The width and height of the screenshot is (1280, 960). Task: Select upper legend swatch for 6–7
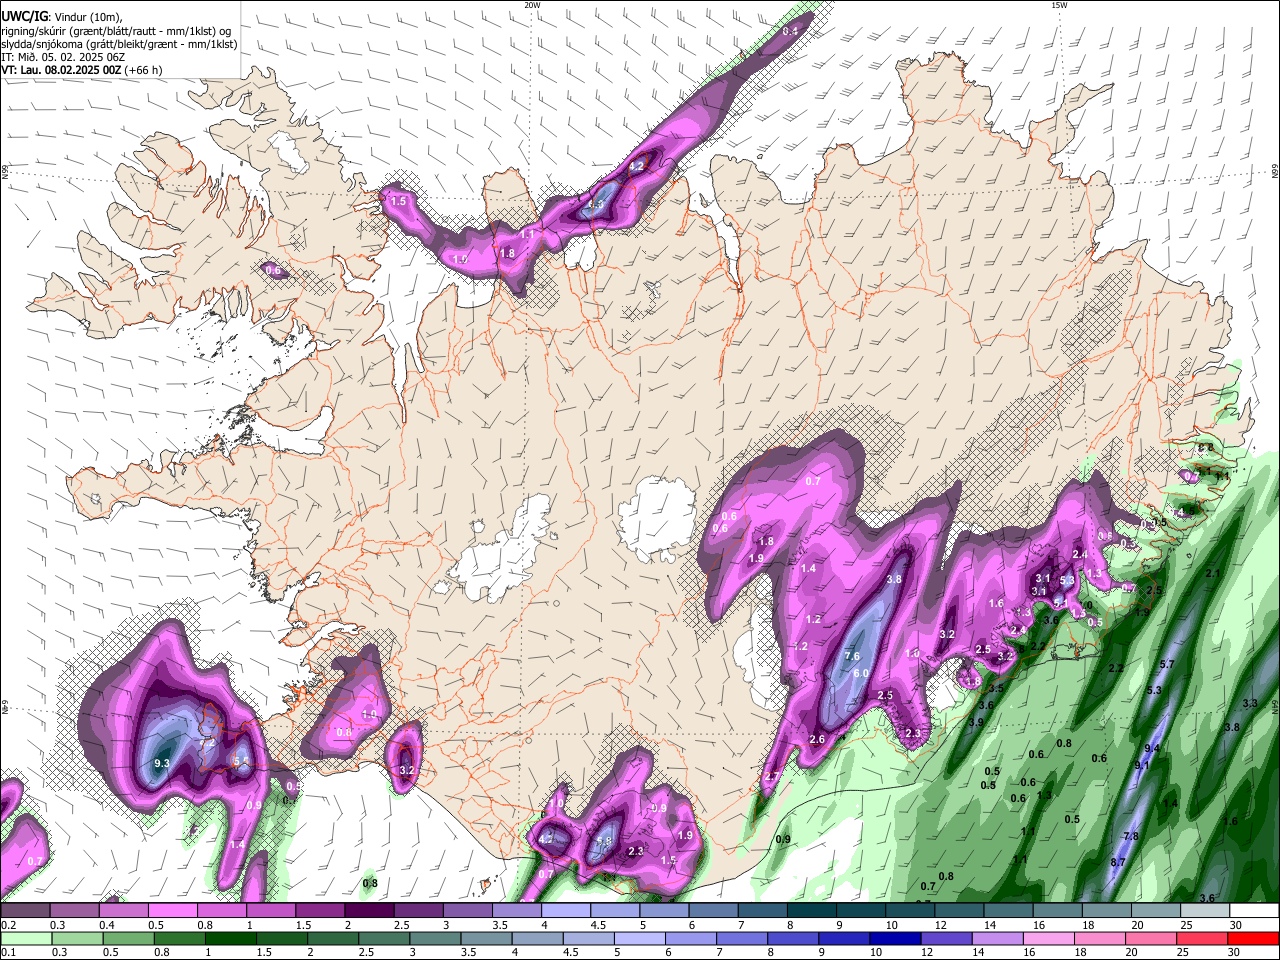pos(713,911)
